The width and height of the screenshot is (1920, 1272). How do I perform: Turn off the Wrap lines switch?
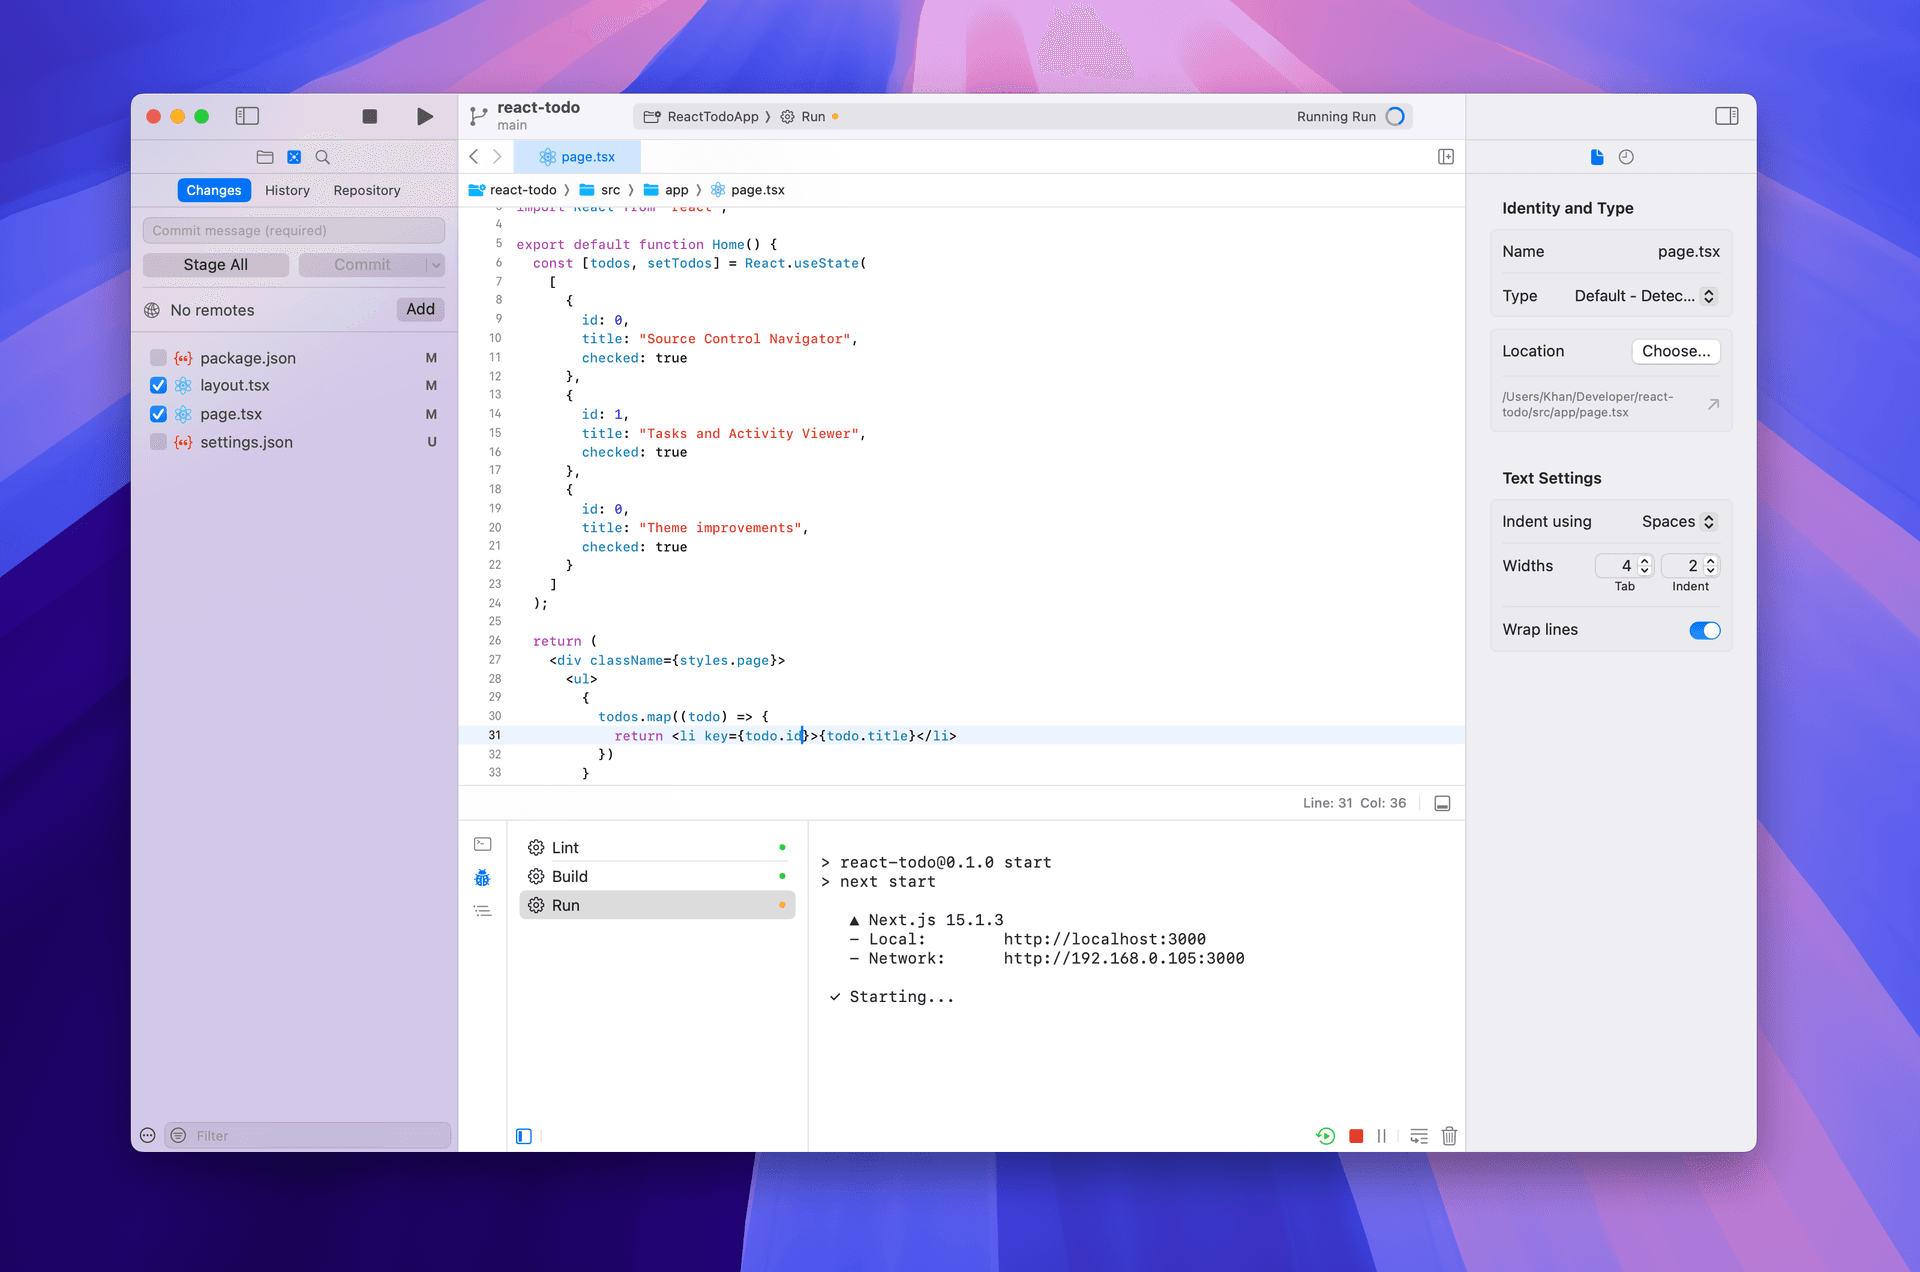coord(1704,630)
